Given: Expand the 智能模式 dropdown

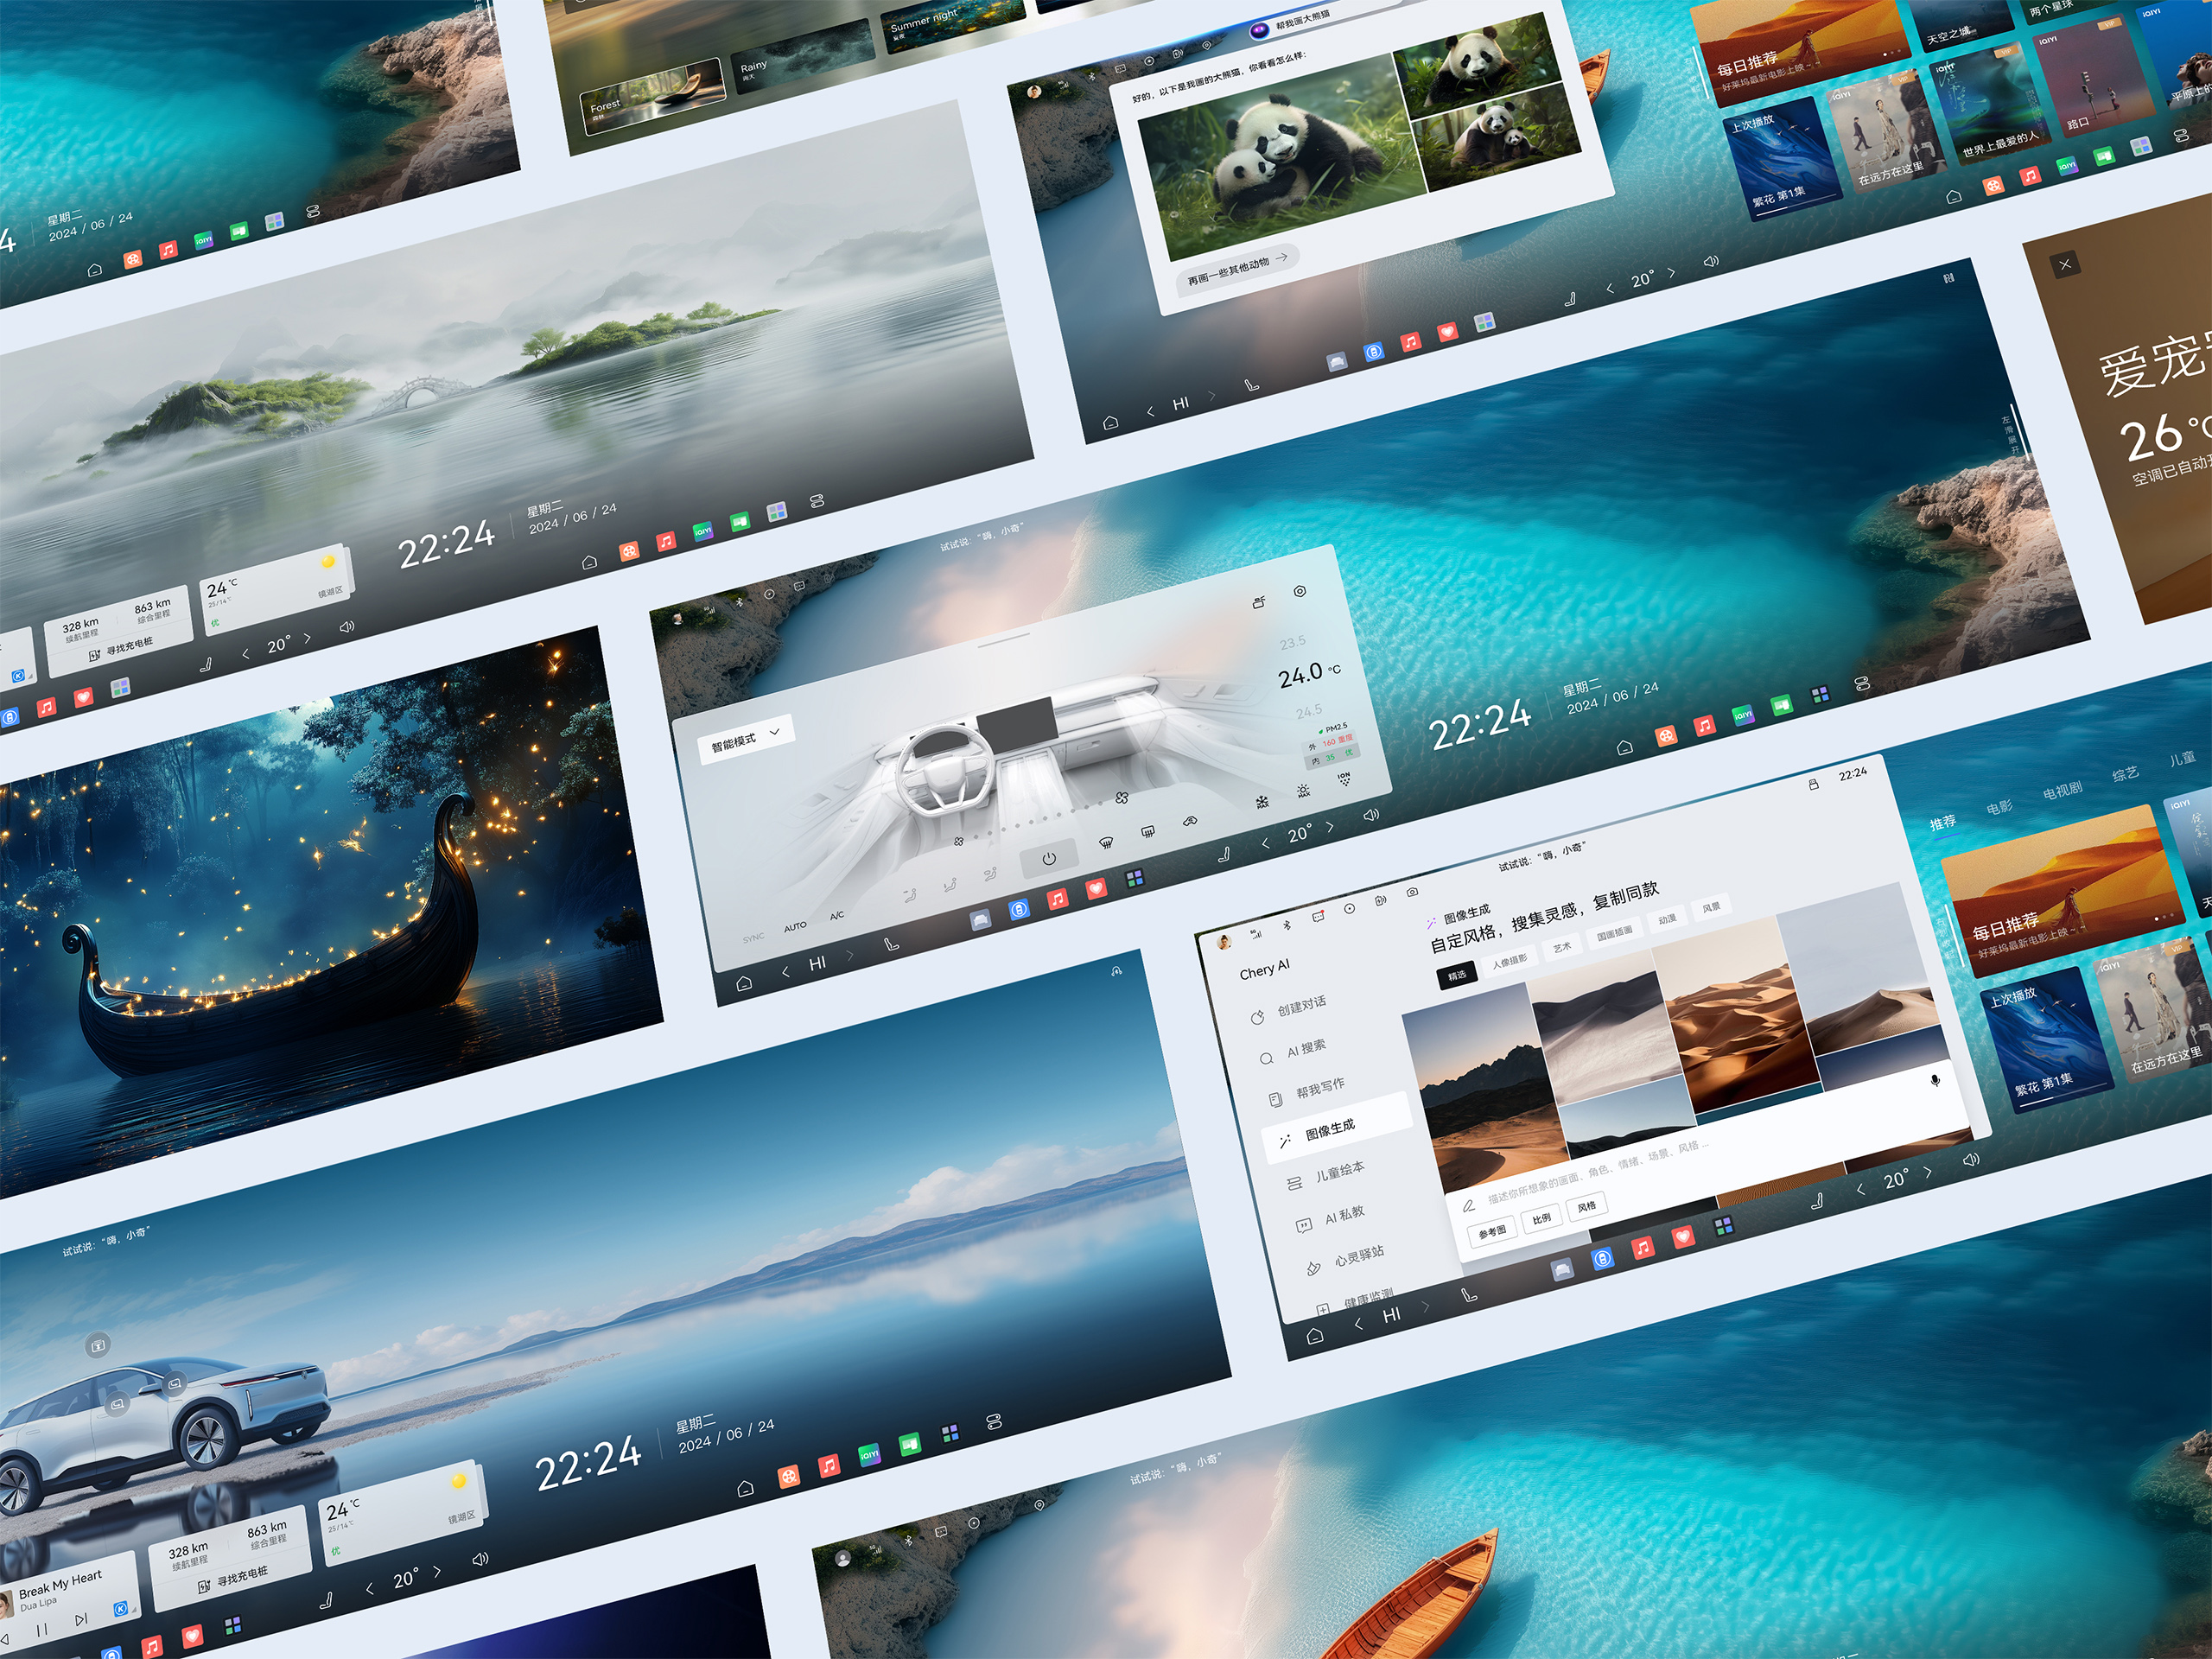Looking at the screenshot, I should 746,739.
